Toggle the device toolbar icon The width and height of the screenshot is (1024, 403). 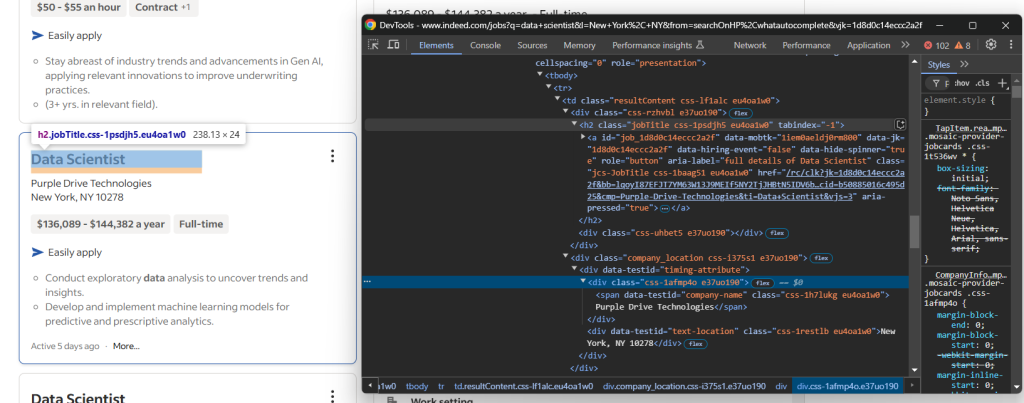point(393,45)
